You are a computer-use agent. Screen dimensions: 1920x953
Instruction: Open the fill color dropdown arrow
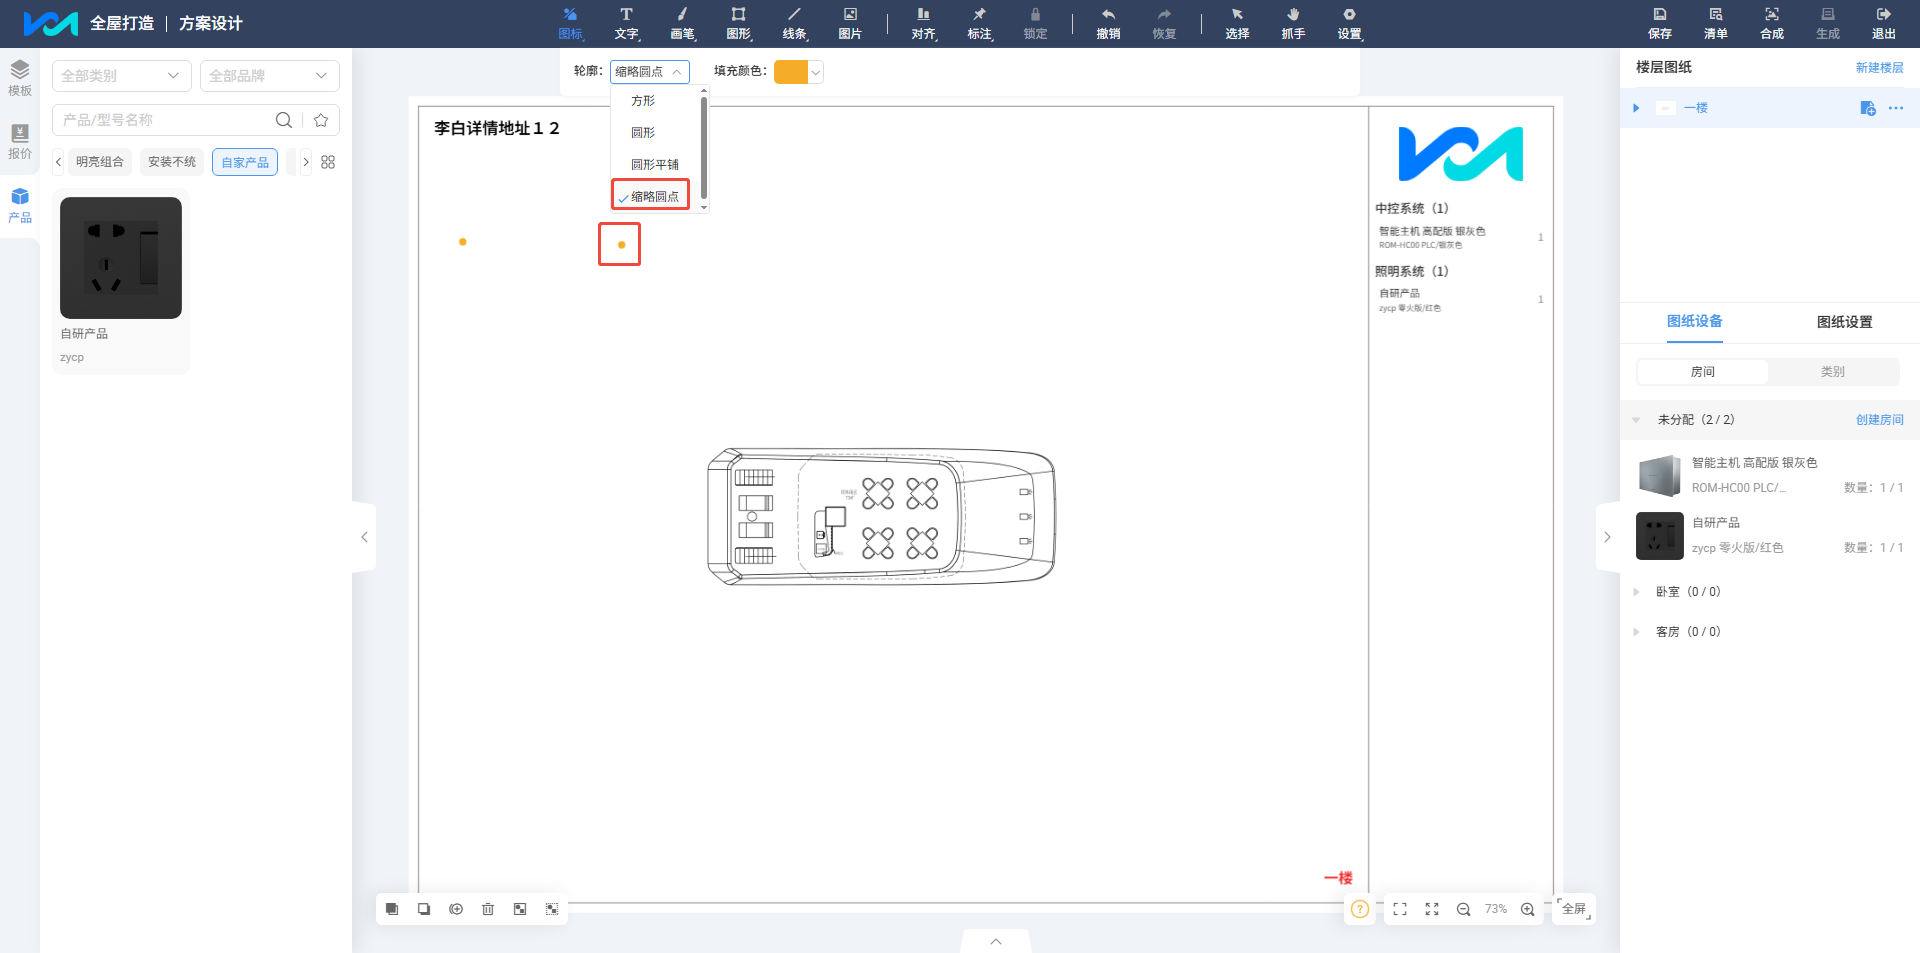click(816, 72)
